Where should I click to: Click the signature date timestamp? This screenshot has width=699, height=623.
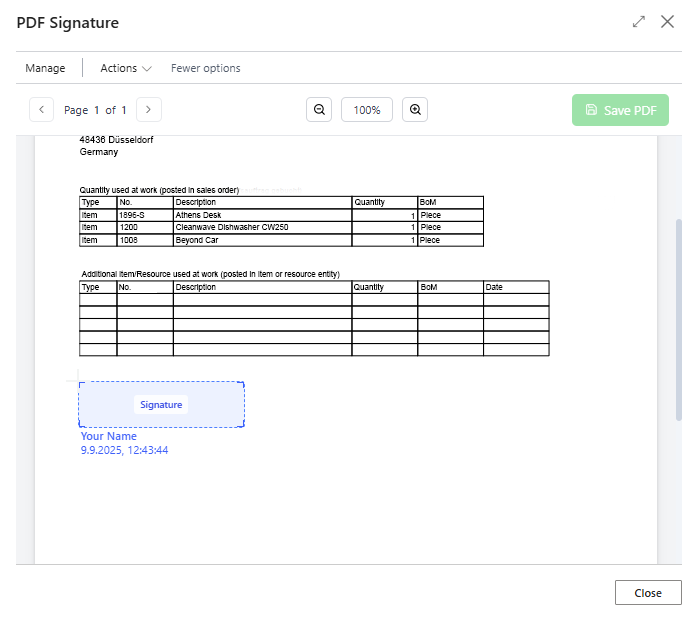(x=124, y=450)
